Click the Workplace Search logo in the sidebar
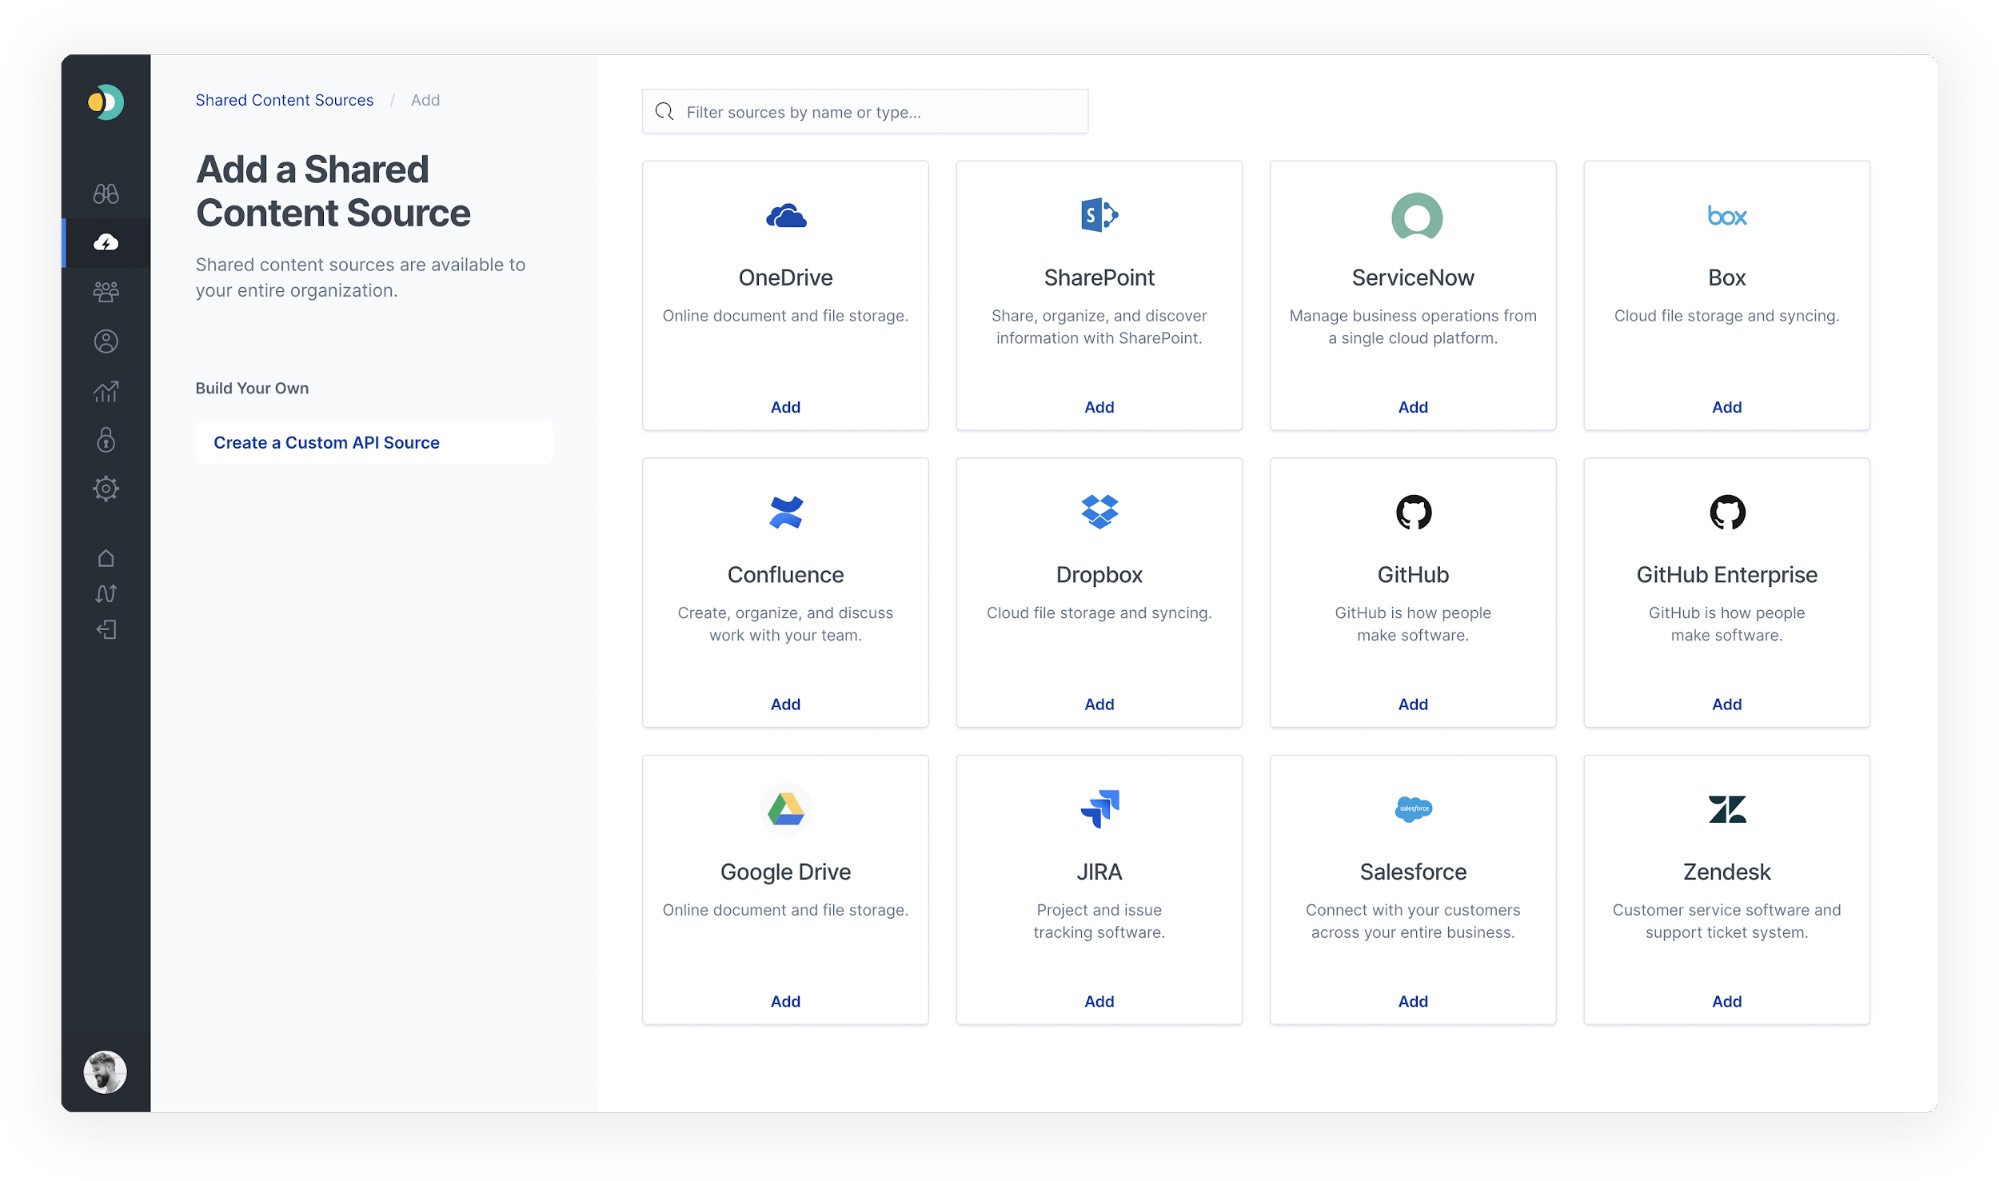This screenshot has width=1999, height=1181. pyautogui.click(x=105, y=102)
